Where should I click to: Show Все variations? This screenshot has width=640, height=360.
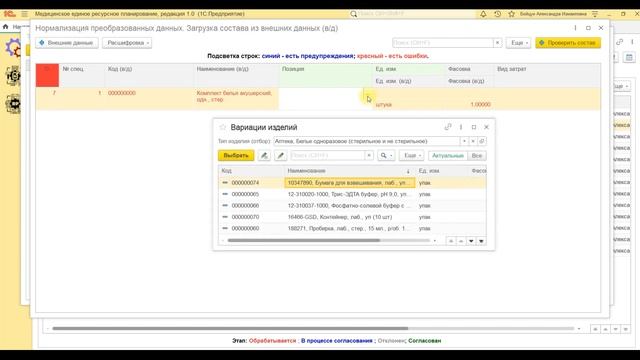pyautogui.click(x=477, y=156)
